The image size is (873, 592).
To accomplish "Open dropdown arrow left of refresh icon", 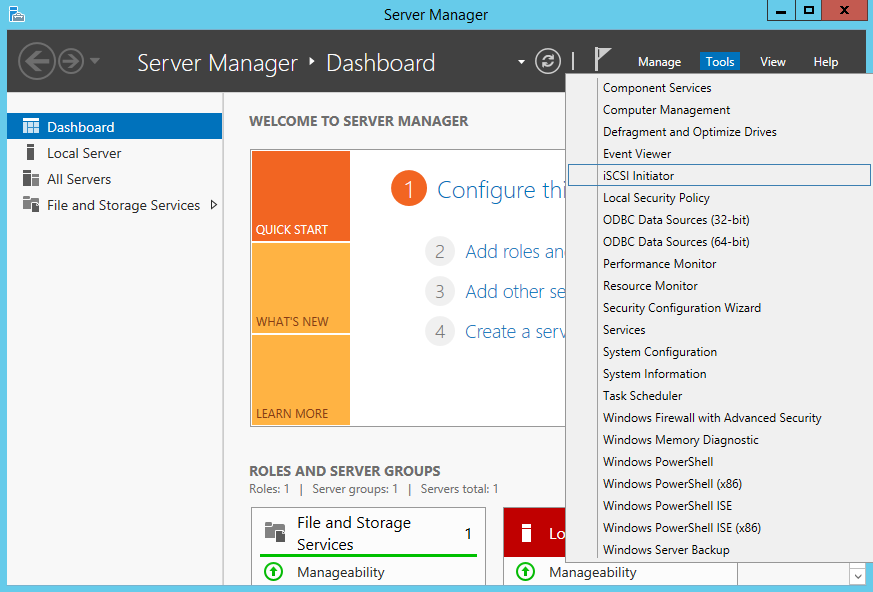I will tap(521, 62).
